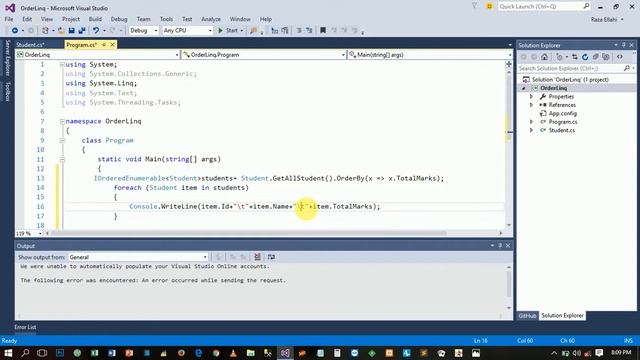The width and height of the screenshot is (640, 360).
Task: Click the editor vertical scrollbar
Action: (x=509, y=148)
